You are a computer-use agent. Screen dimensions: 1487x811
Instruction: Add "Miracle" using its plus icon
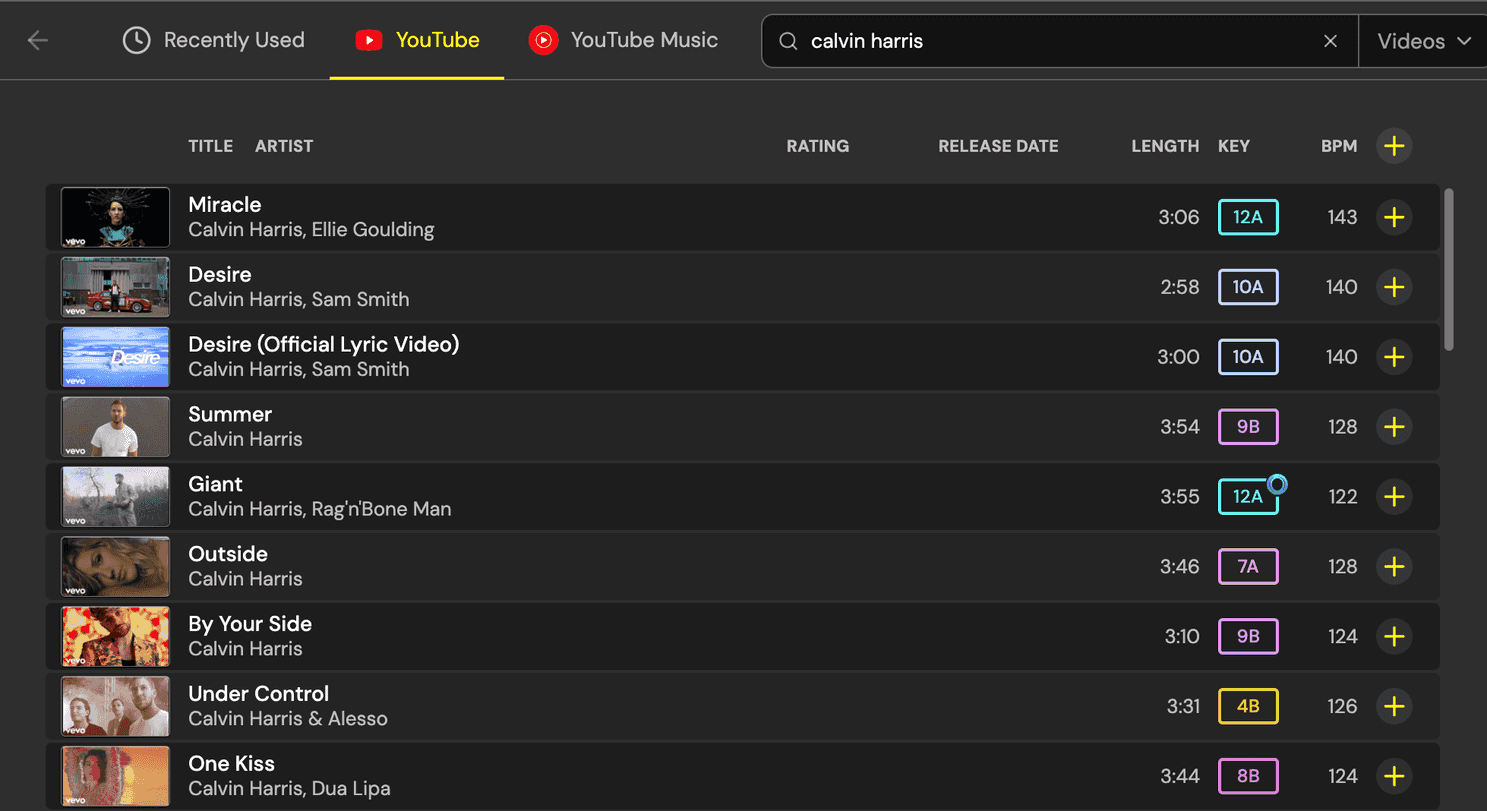pyautogui.click(x=1394, y=217)
